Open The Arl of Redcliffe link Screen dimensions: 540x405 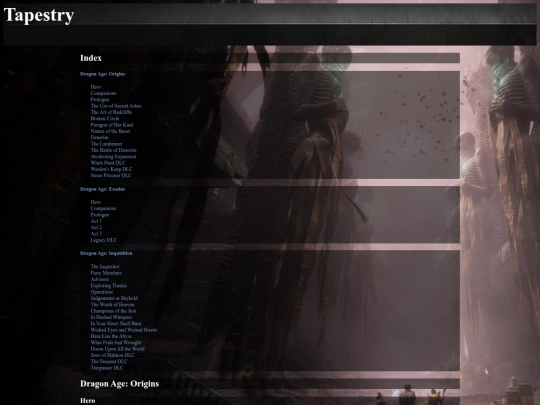(x=111, y=112)
